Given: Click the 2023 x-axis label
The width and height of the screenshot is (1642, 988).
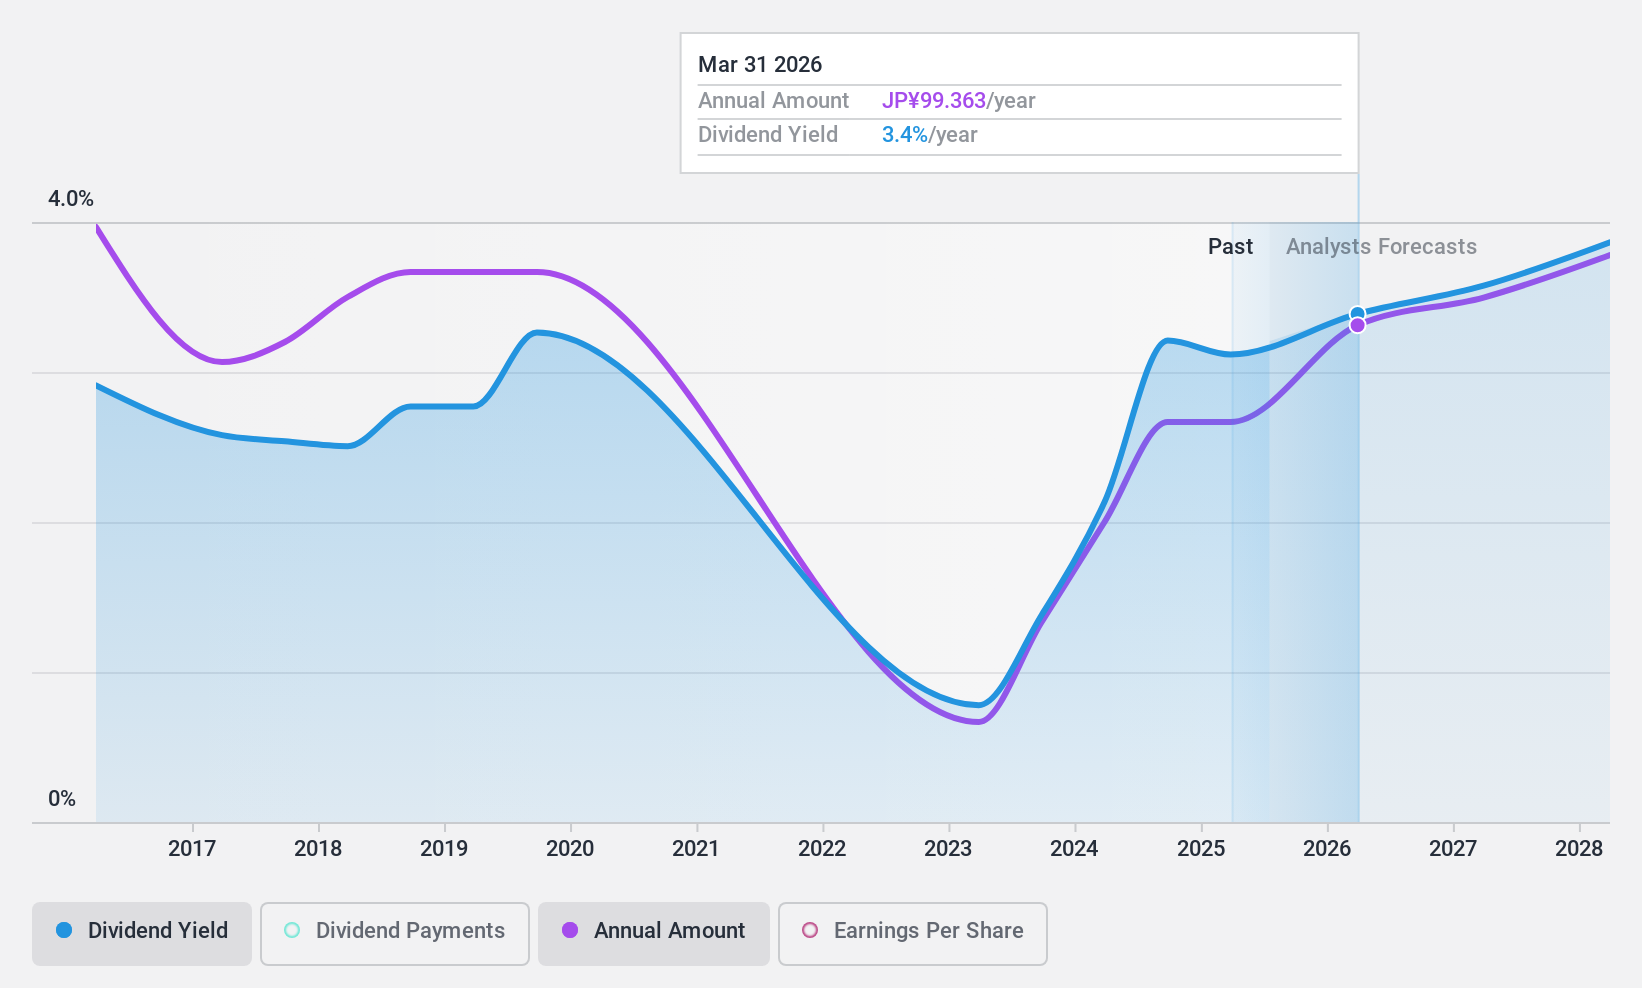Looking at the screenshot, I should tap(948, 849).
